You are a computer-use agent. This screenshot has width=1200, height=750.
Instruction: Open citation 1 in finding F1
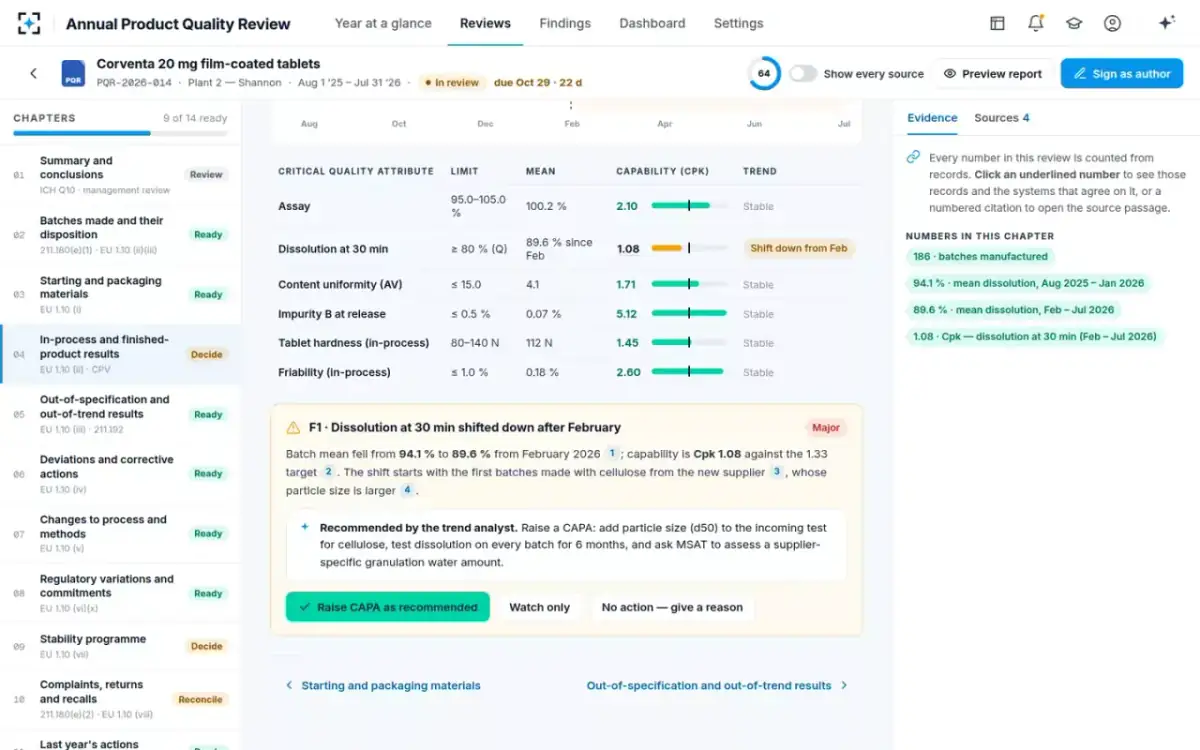point(613,453)
